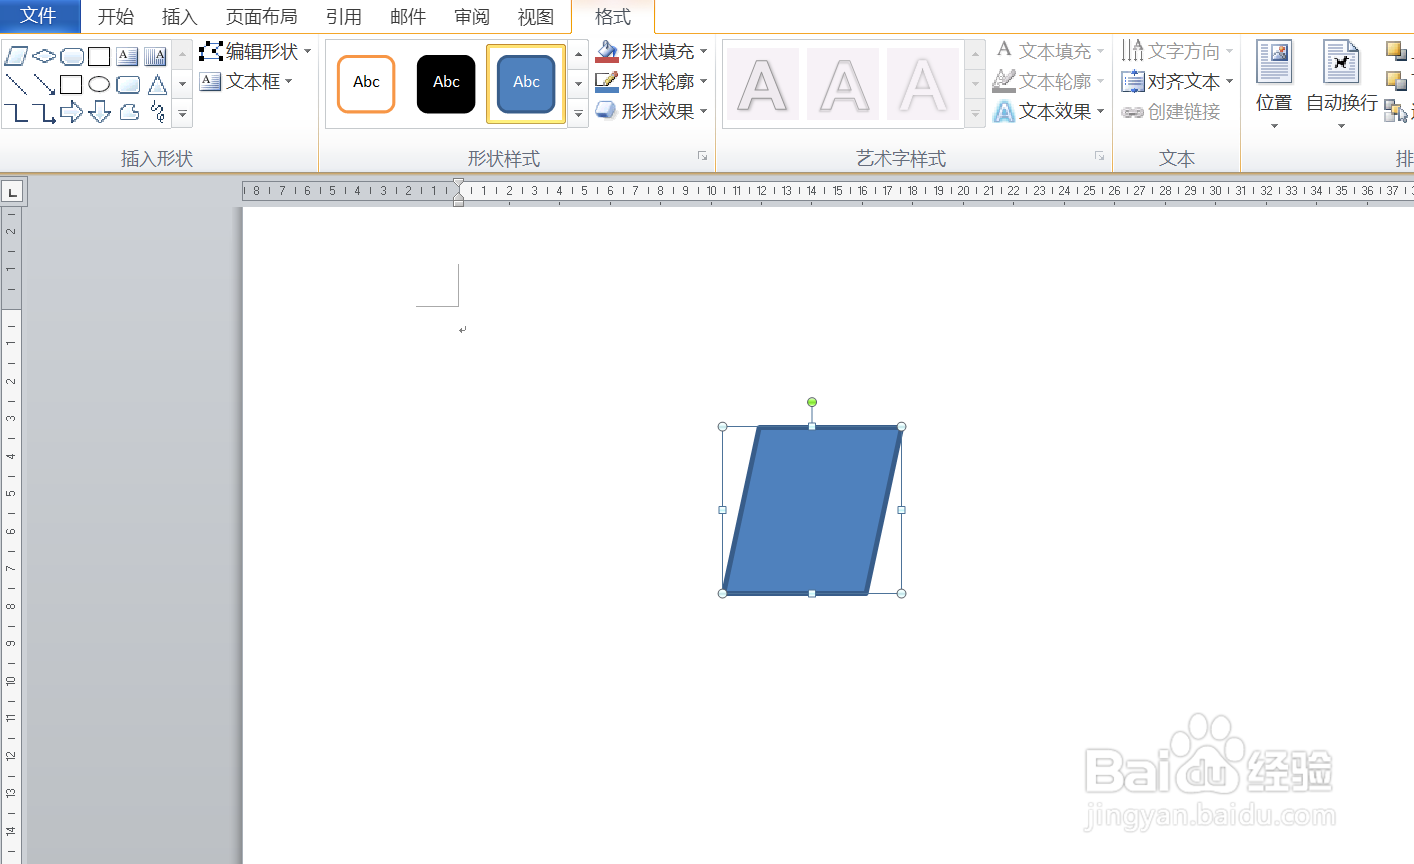Click the ruler tab selector L button
Screen dimensions: 1414x864
pyautogui.click(x=12, y=192)
